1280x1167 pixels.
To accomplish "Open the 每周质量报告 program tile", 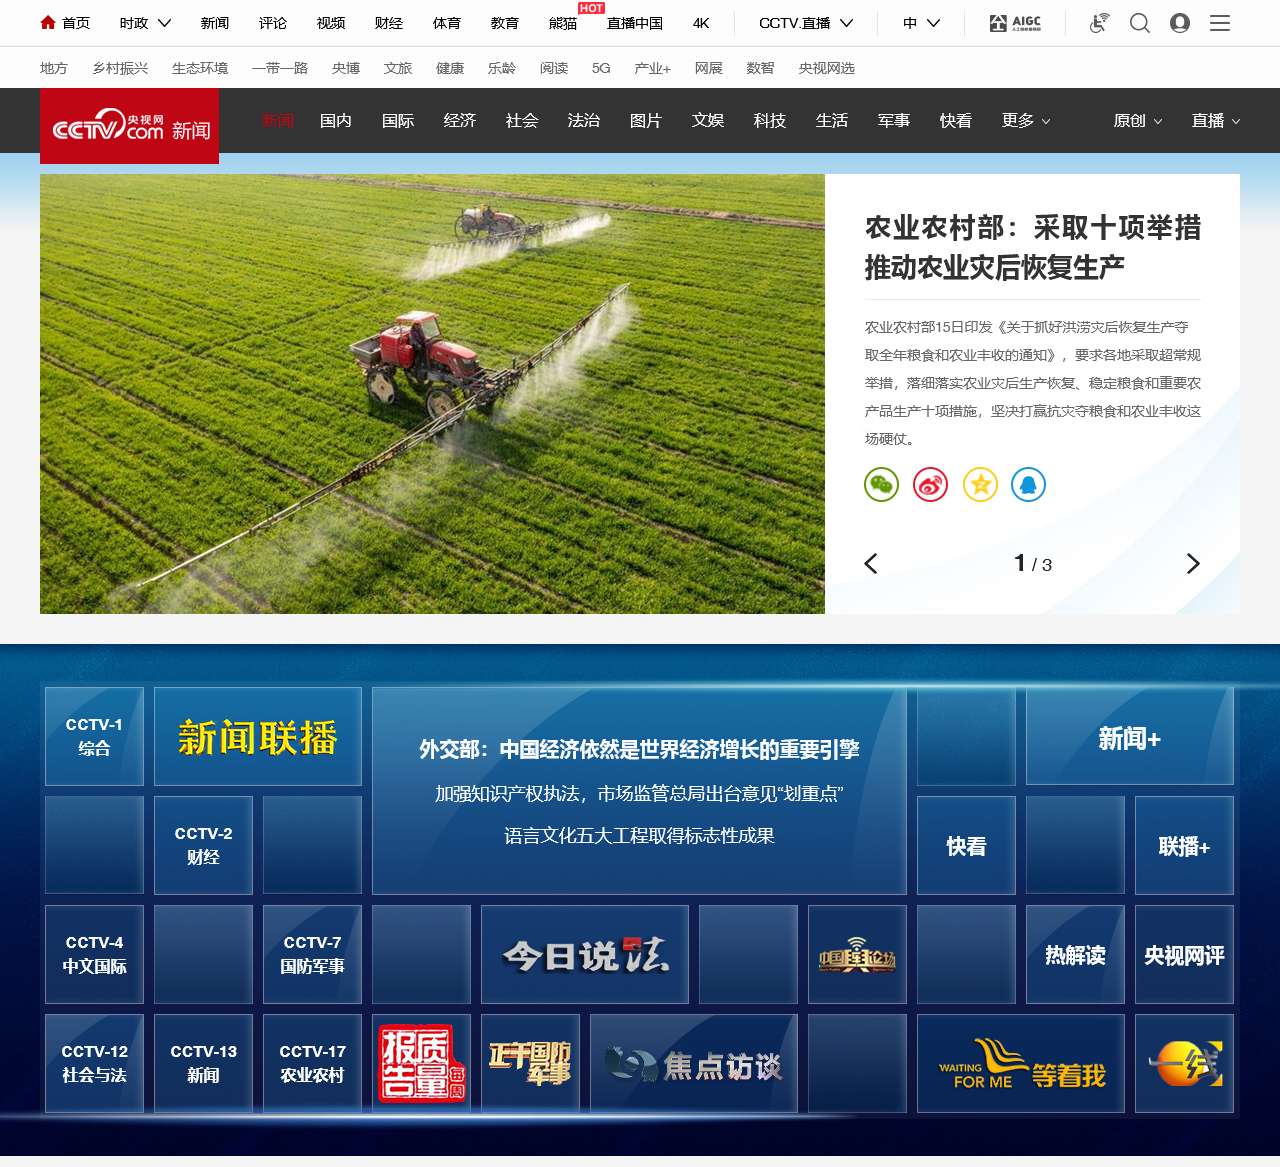I will pyautogui.click(x=421, y=1063).
